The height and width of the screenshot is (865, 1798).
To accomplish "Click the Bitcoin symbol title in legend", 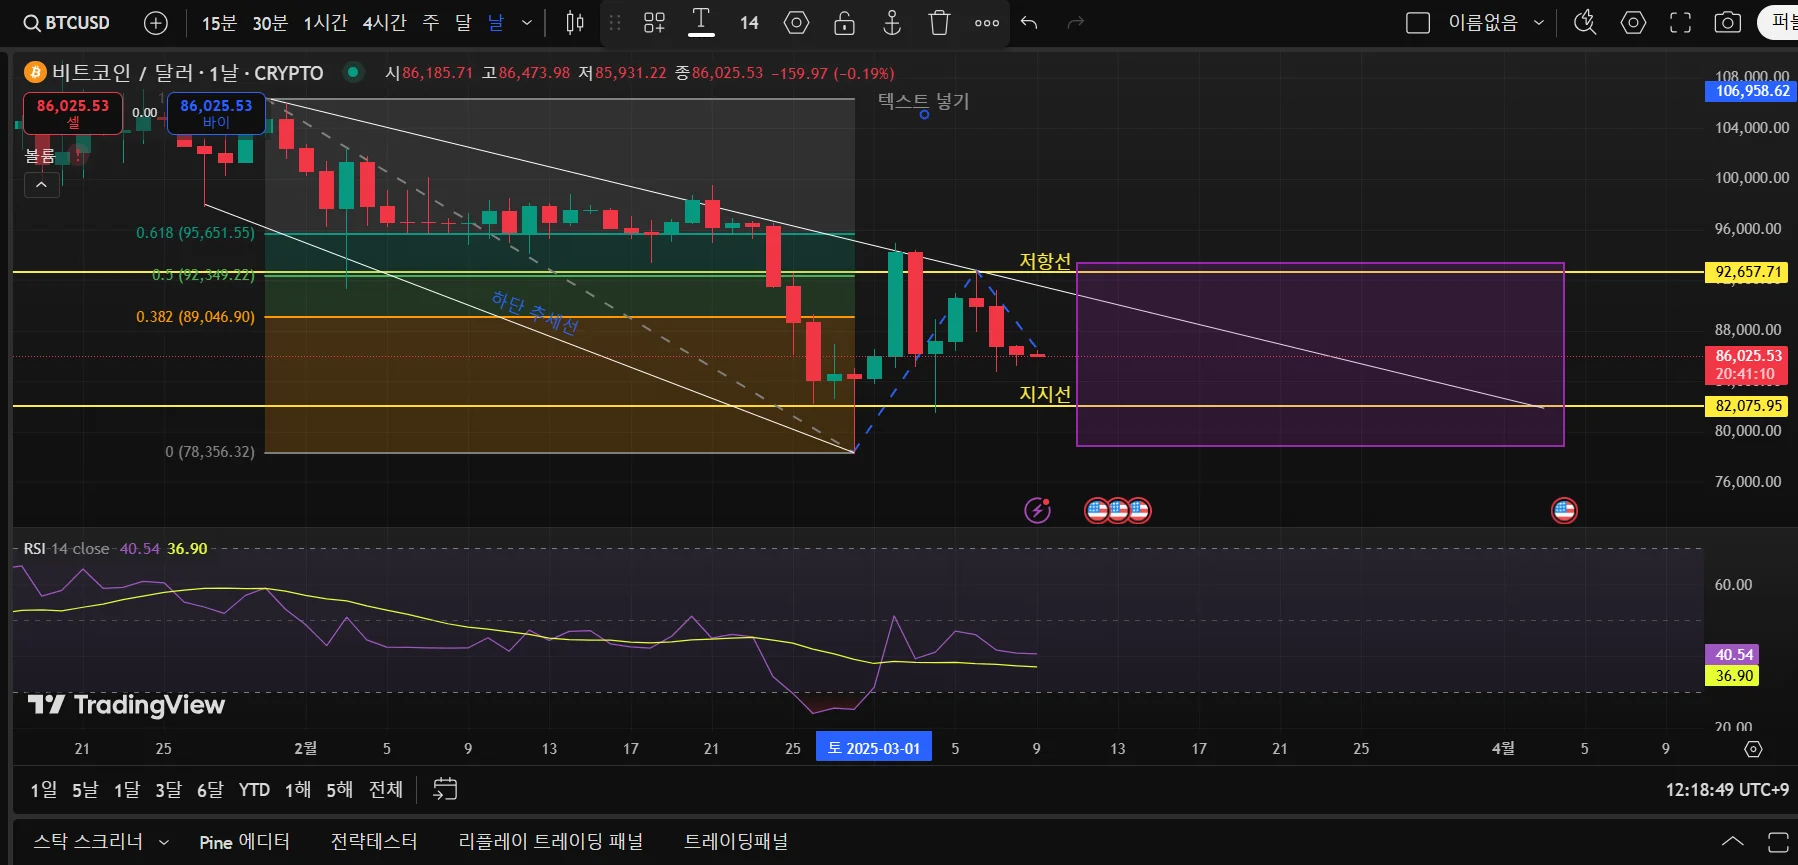I will click(187, 73).
